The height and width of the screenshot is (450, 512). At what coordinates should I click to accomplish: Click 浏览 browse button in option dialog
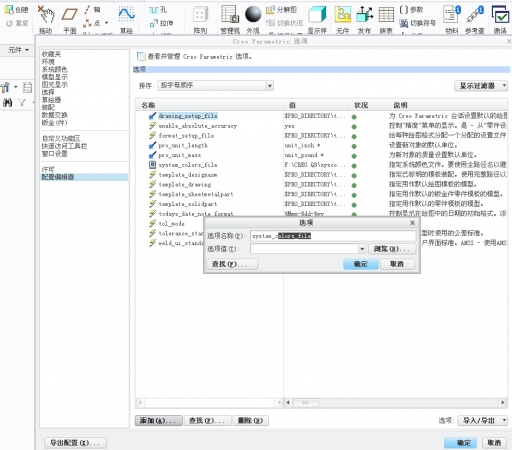392,249
